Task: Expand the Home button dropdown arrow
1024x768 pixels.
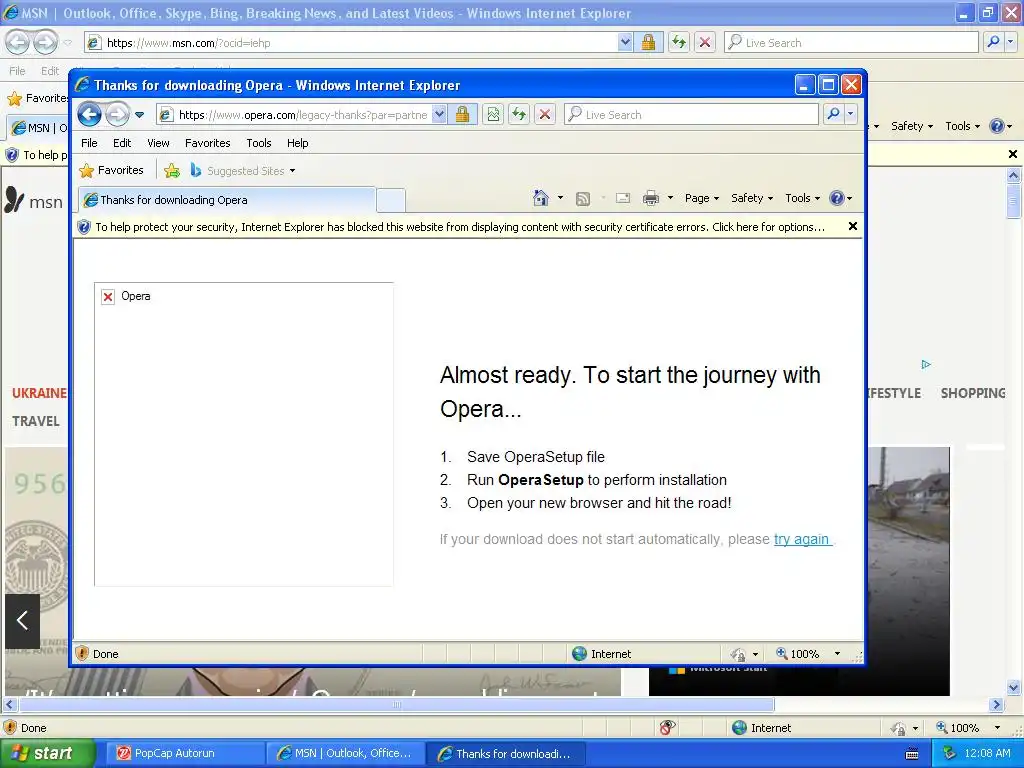Action: coord(560,198)
